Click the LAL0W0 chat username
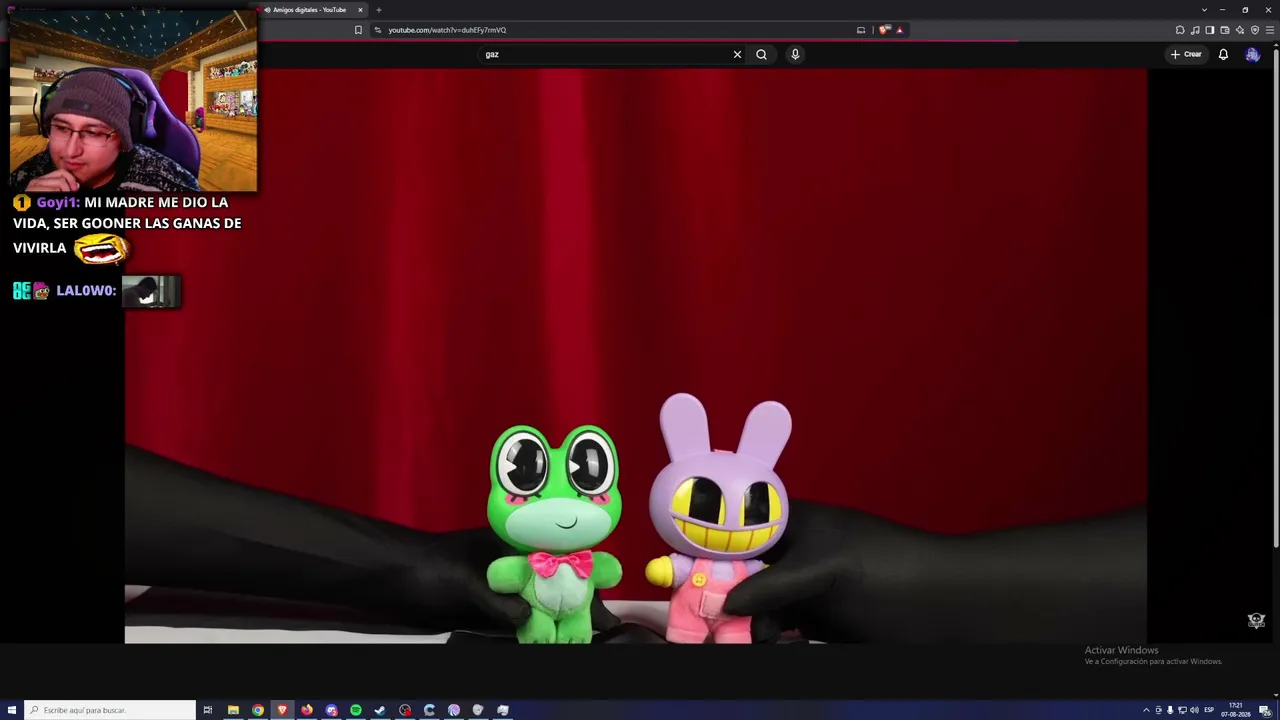The height and width of the screenshot is (720, 1280). click(x=85, y=291)
